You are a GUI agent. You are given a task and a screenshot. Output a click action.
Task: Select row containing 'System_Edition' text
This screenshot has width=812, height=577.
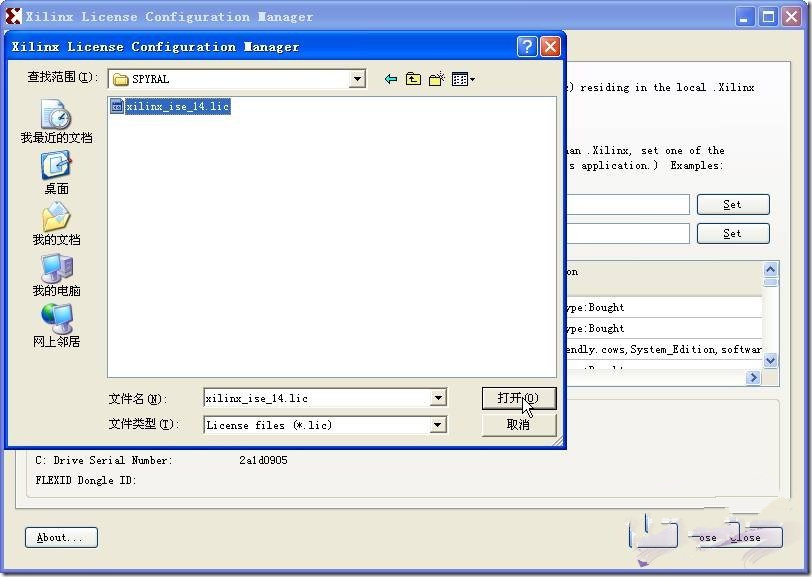click(663, 350)
